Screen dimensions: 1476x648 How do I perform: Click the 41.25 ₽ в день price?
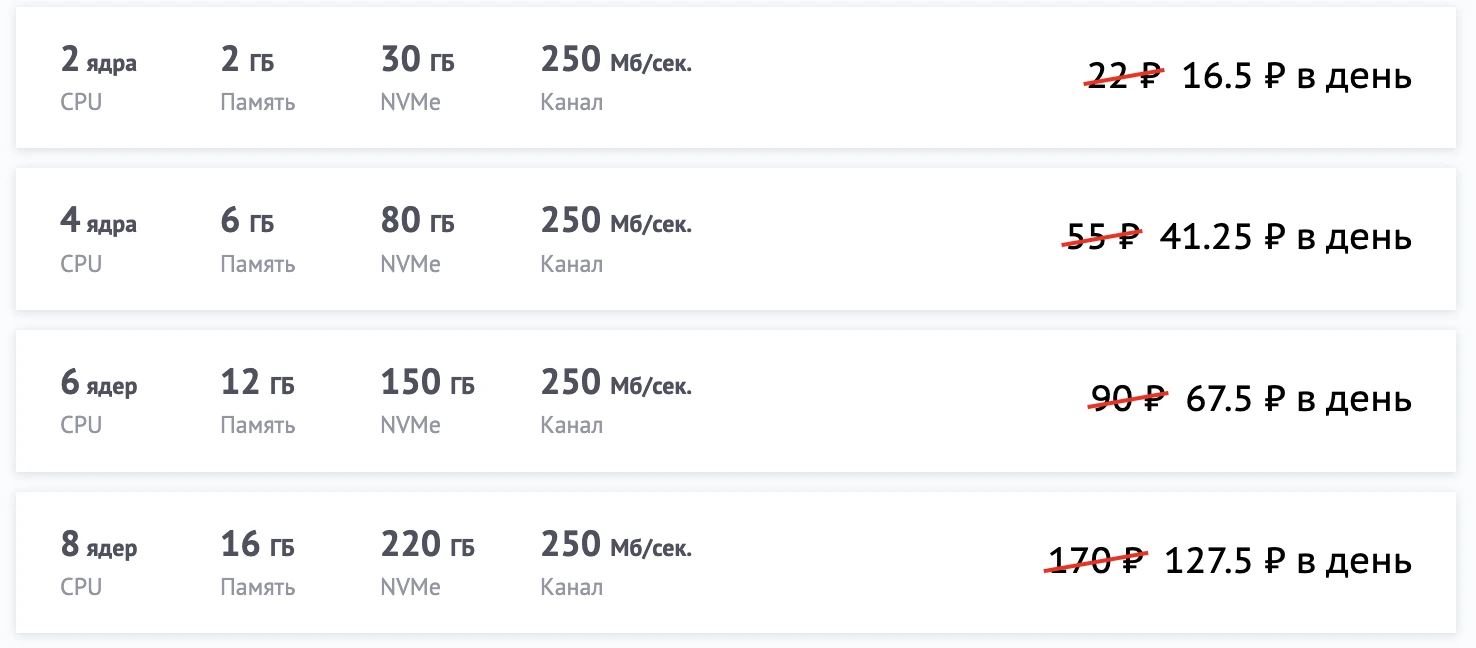click(1285, 237)
